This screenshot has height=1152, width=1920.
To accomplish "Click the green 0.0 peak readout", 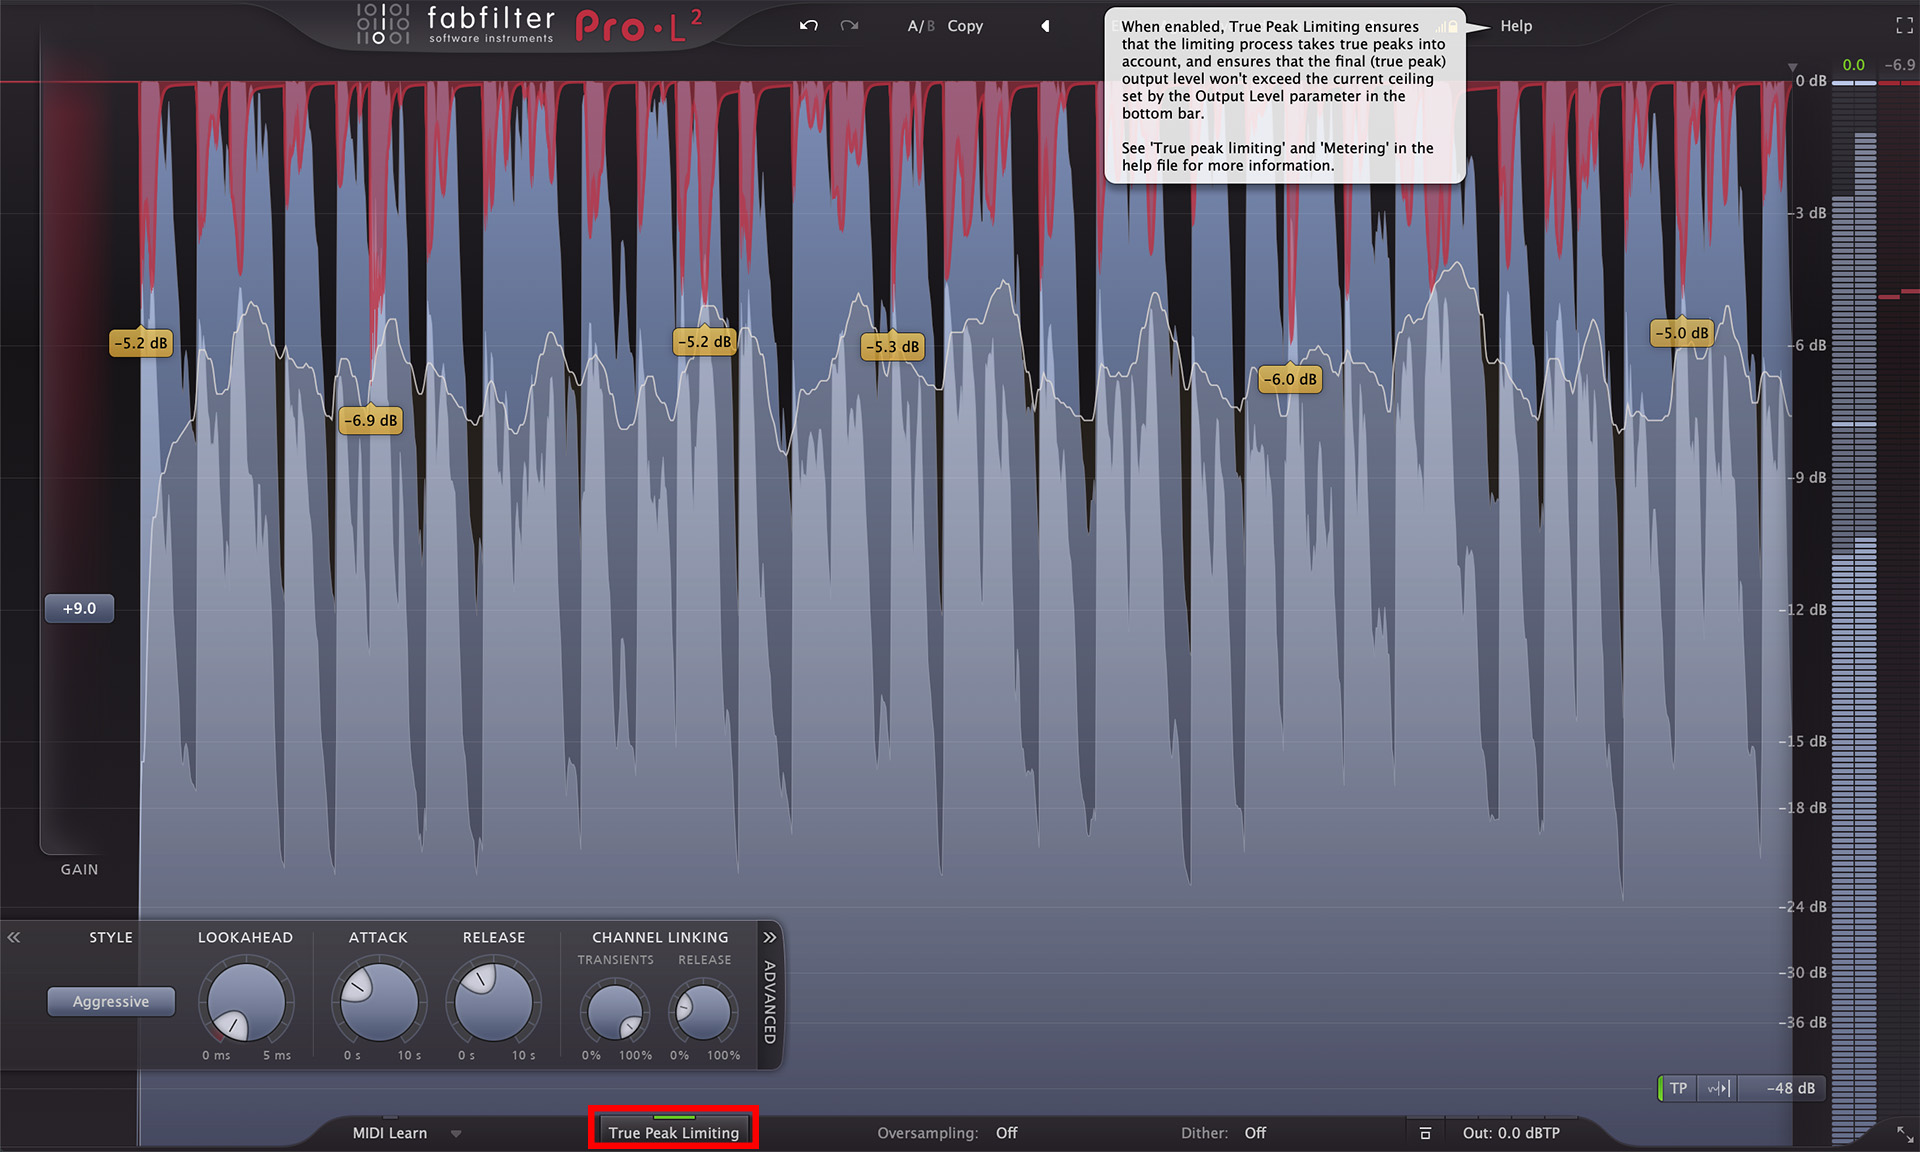I will pyautogui.click(x=1853, y=65).
